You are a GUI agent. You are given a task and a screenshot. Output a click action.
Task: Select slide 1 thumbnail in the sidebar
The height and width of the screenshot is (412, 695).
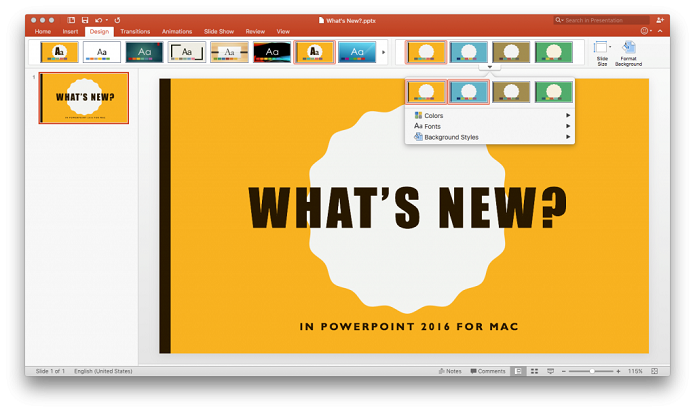[84, 98]
